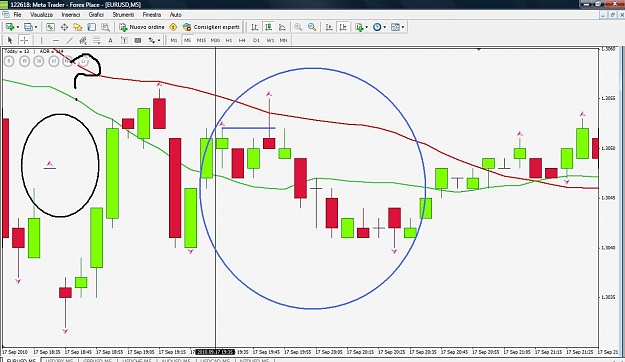Viewport: 625px width, 362px height.
Task: Switch chart to H4 timeframe
Action: 242,40
